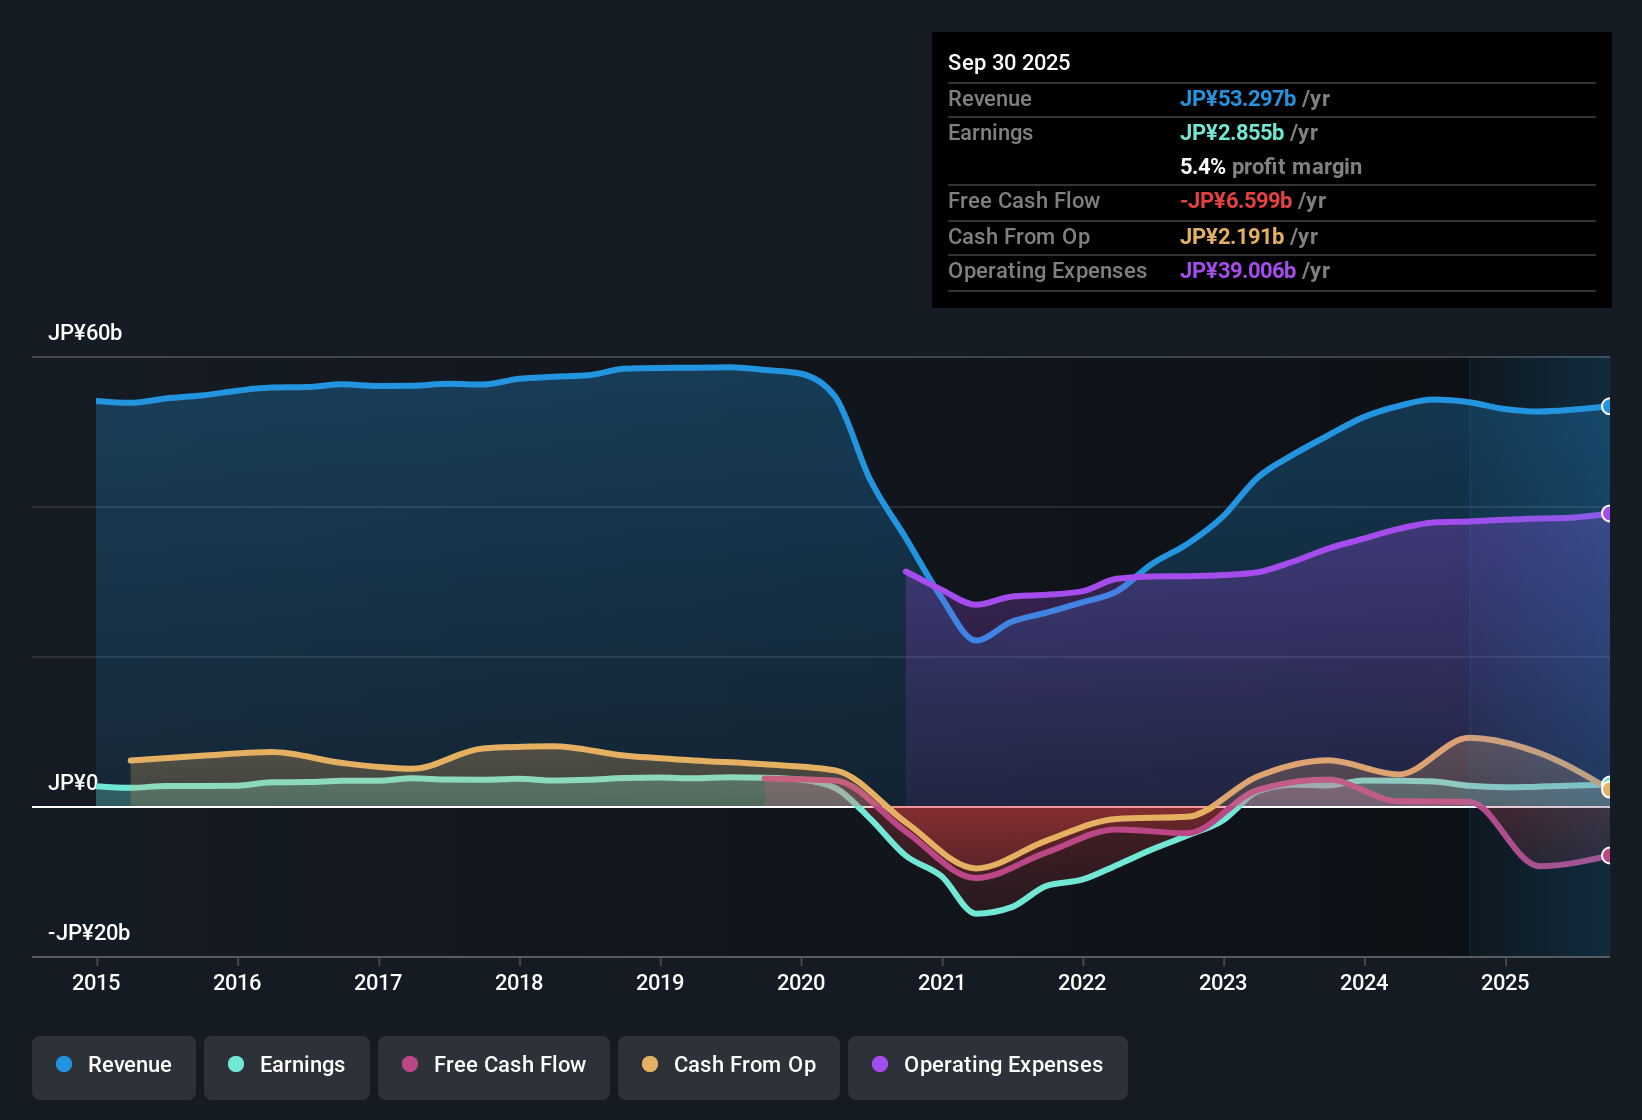Select the Operating Expenses endpoint marker
Image resolution: width=1642 pixels, height=1120 pixels.
pyautogui.click(x=1608, y=514)
